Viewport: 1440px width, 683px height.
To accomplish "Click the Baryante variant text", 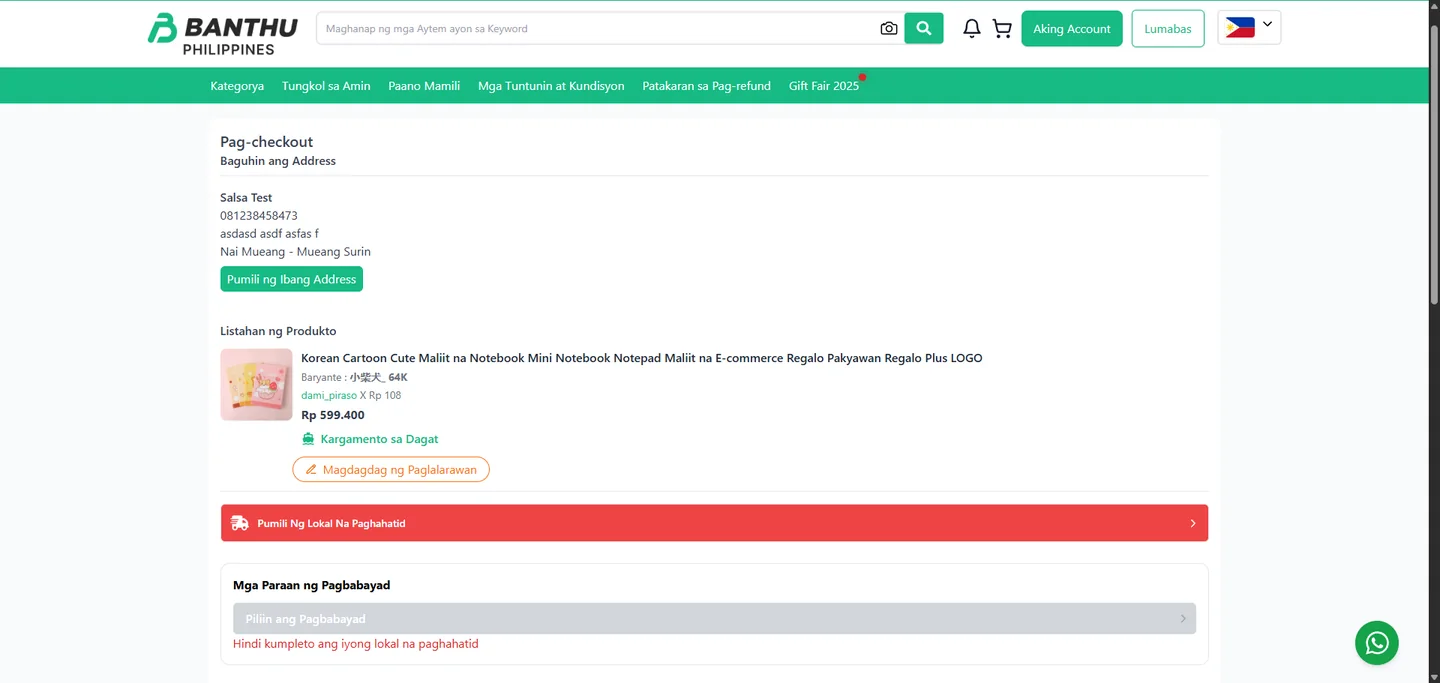I will click(x=354, y=378).
